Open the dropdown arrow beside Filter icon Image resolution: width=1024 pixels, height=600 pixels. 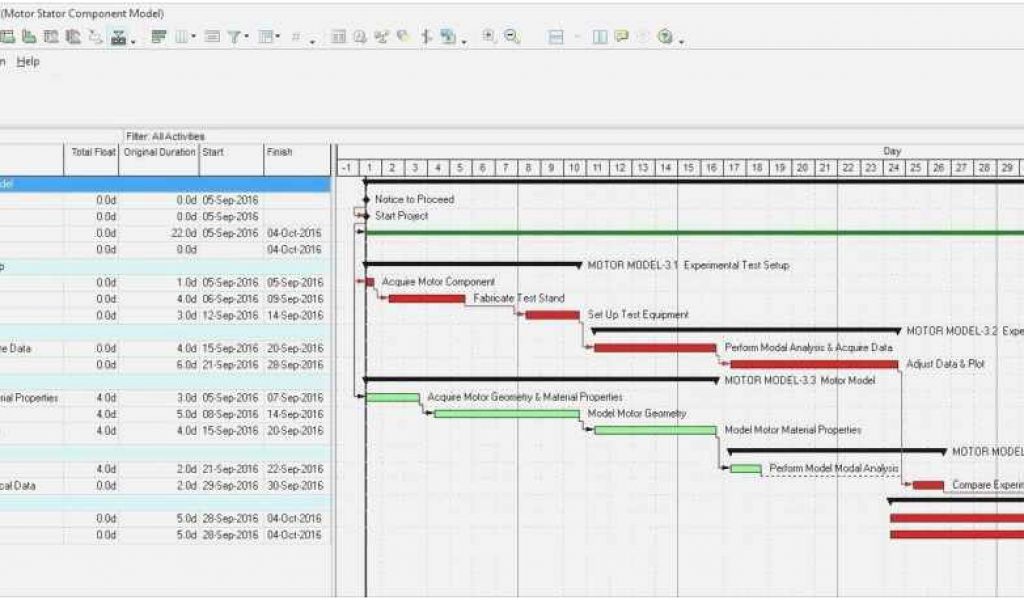click(246, 38)
